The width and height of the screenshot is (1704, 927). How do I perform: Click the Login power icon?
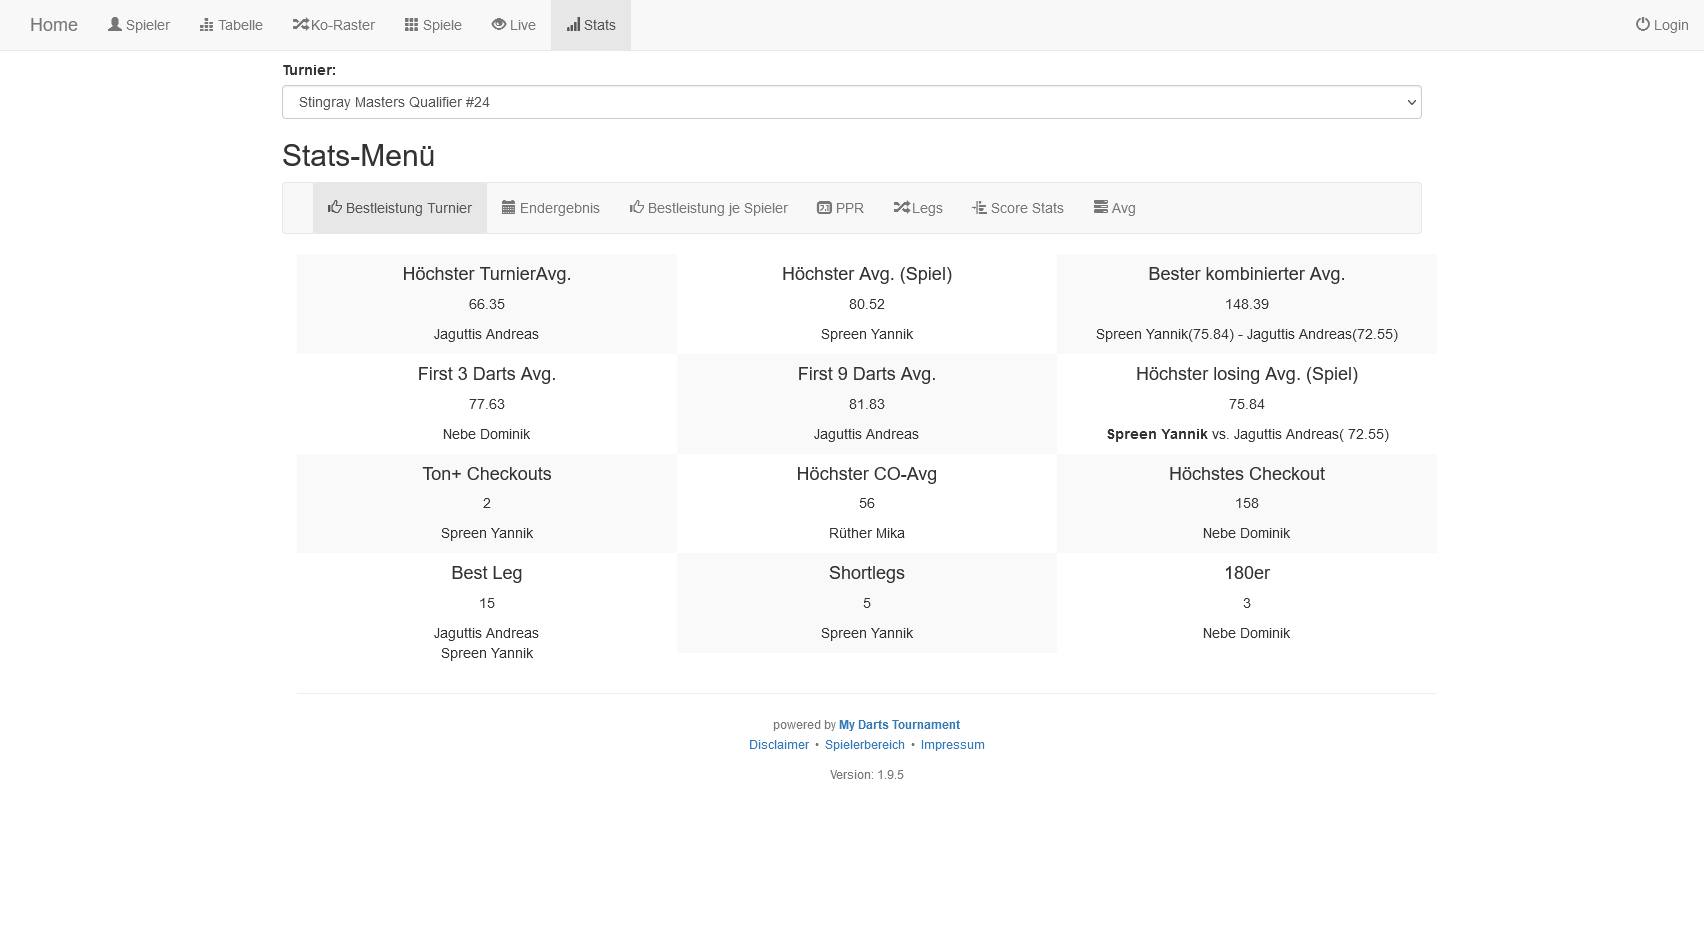[x=1642, y=25]
